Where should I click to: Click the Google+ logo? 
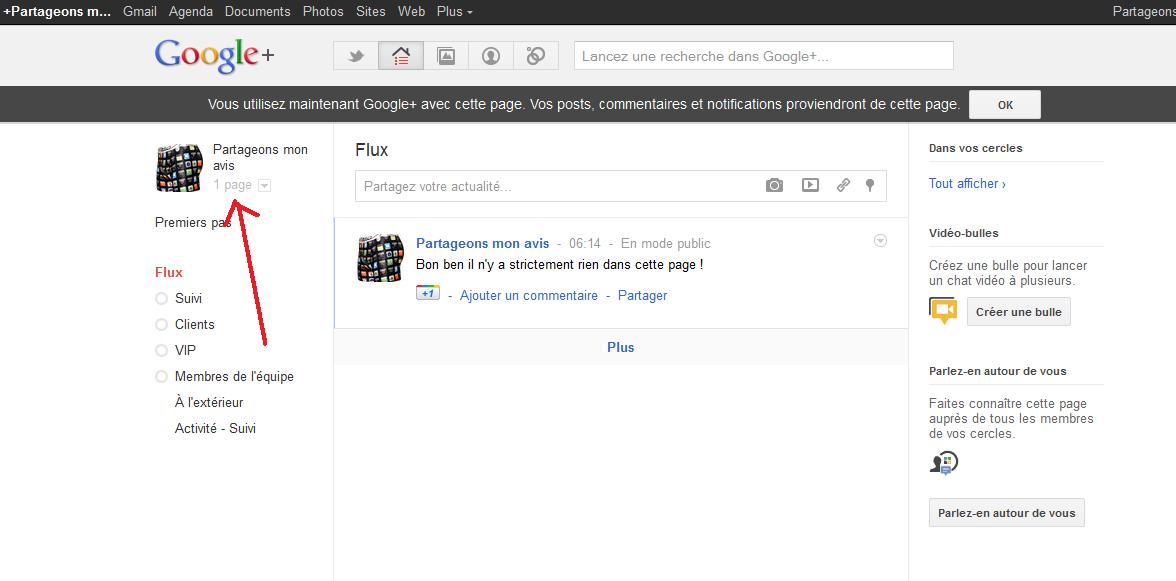point(214,56)
